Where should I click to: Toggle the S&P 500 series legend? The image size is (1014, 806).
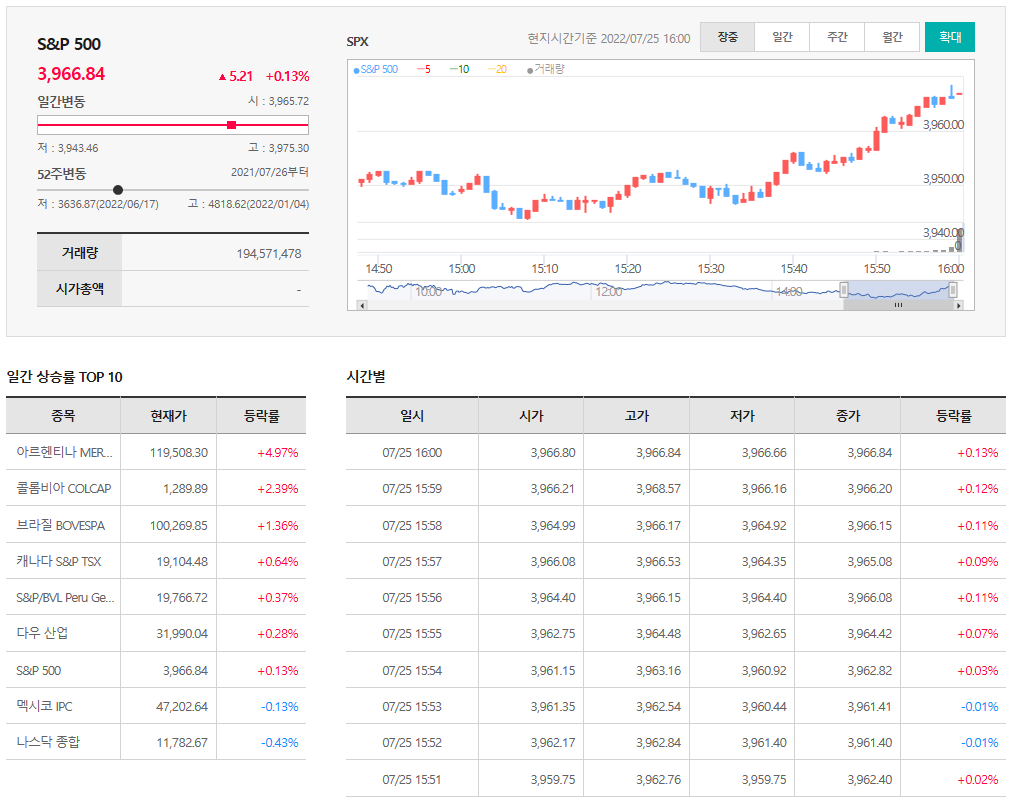(x=376, y=69)
